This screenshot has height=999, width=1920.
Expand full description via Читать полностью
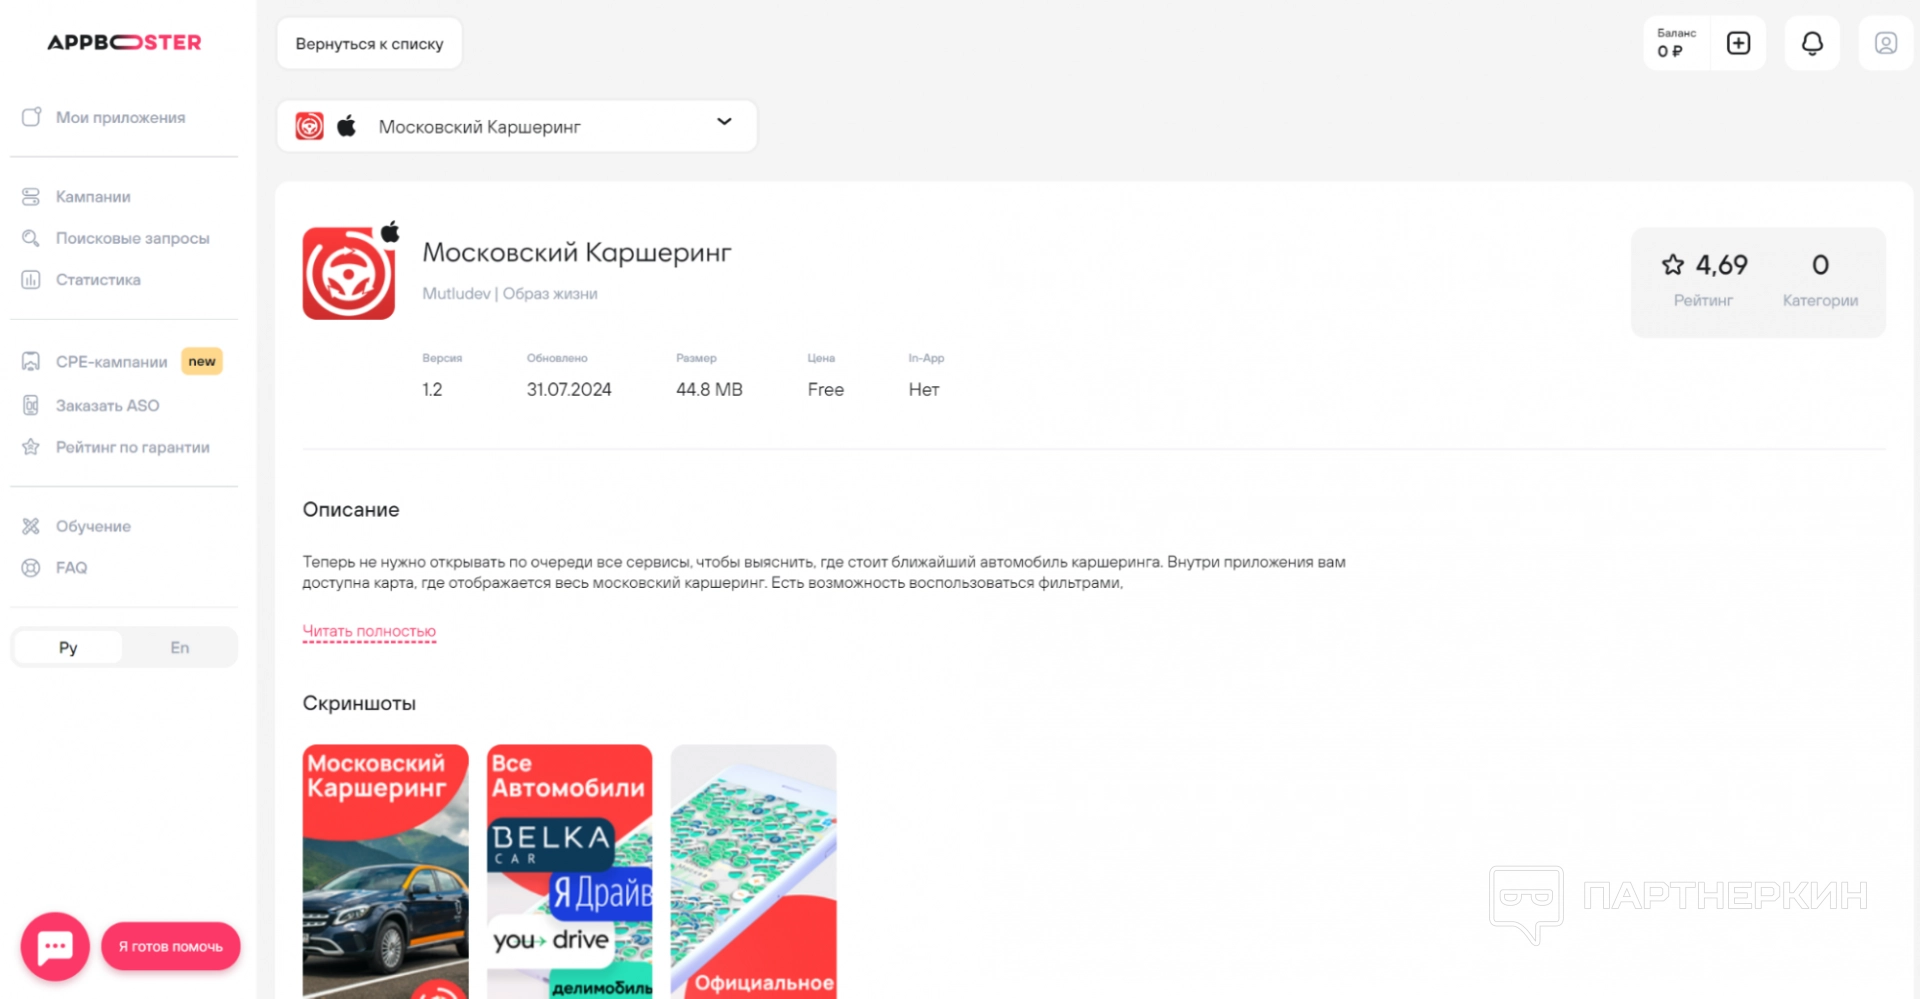pos(369,631)
